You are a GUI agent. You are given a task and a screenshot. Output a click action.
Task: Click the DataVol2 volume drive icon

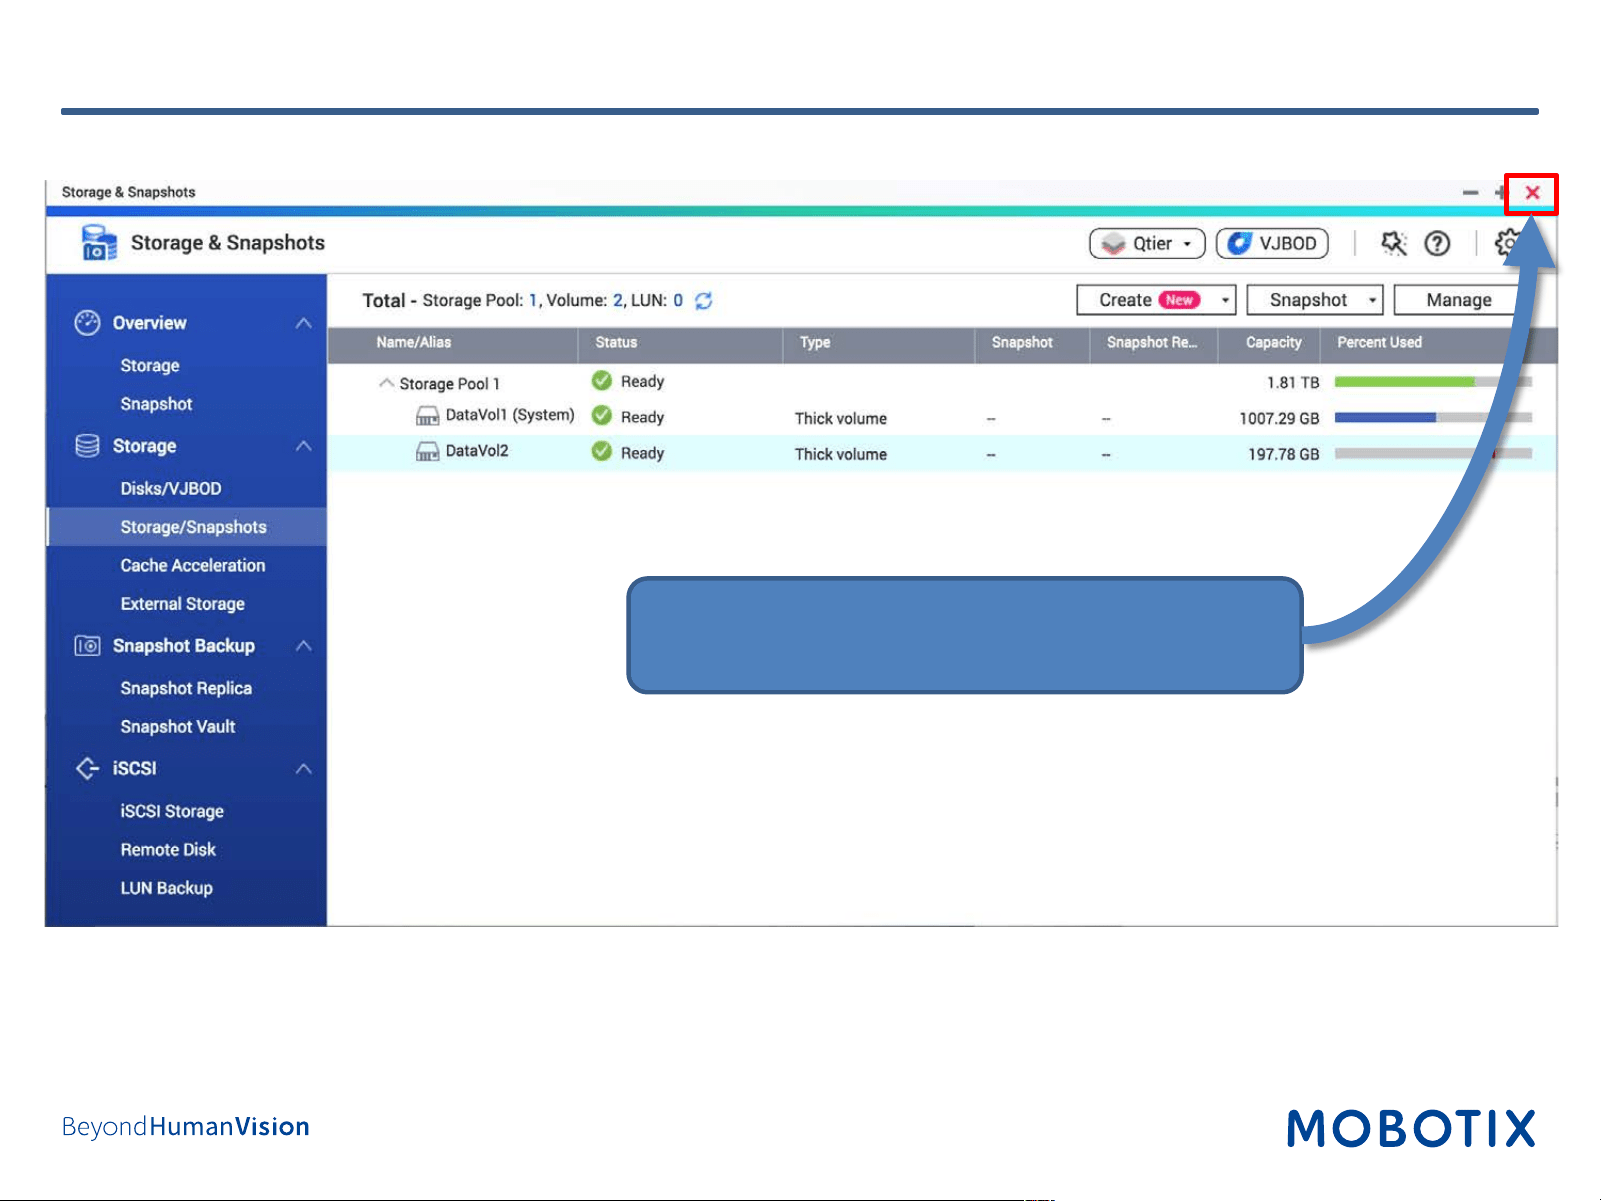(x=427, y=452)
